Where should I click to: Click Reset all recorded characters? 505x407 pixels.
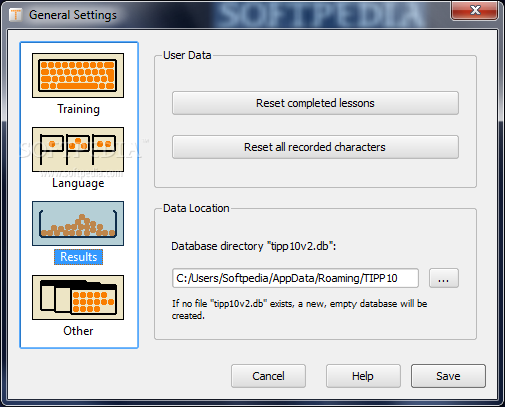point(315,147)
